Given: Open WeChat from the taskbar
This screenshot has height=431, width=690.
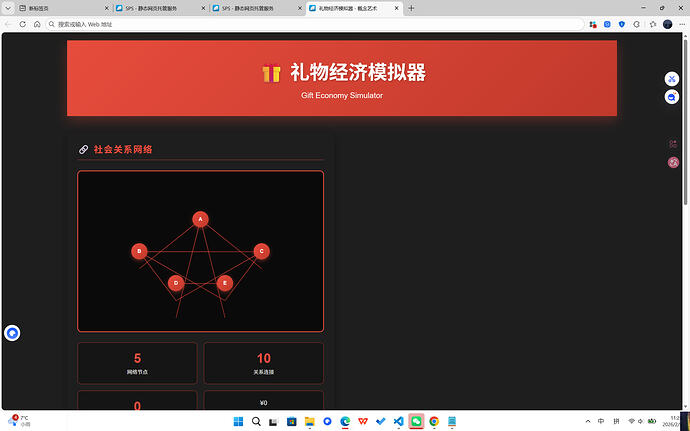Looking at the screenshot, I should [416, 421].
